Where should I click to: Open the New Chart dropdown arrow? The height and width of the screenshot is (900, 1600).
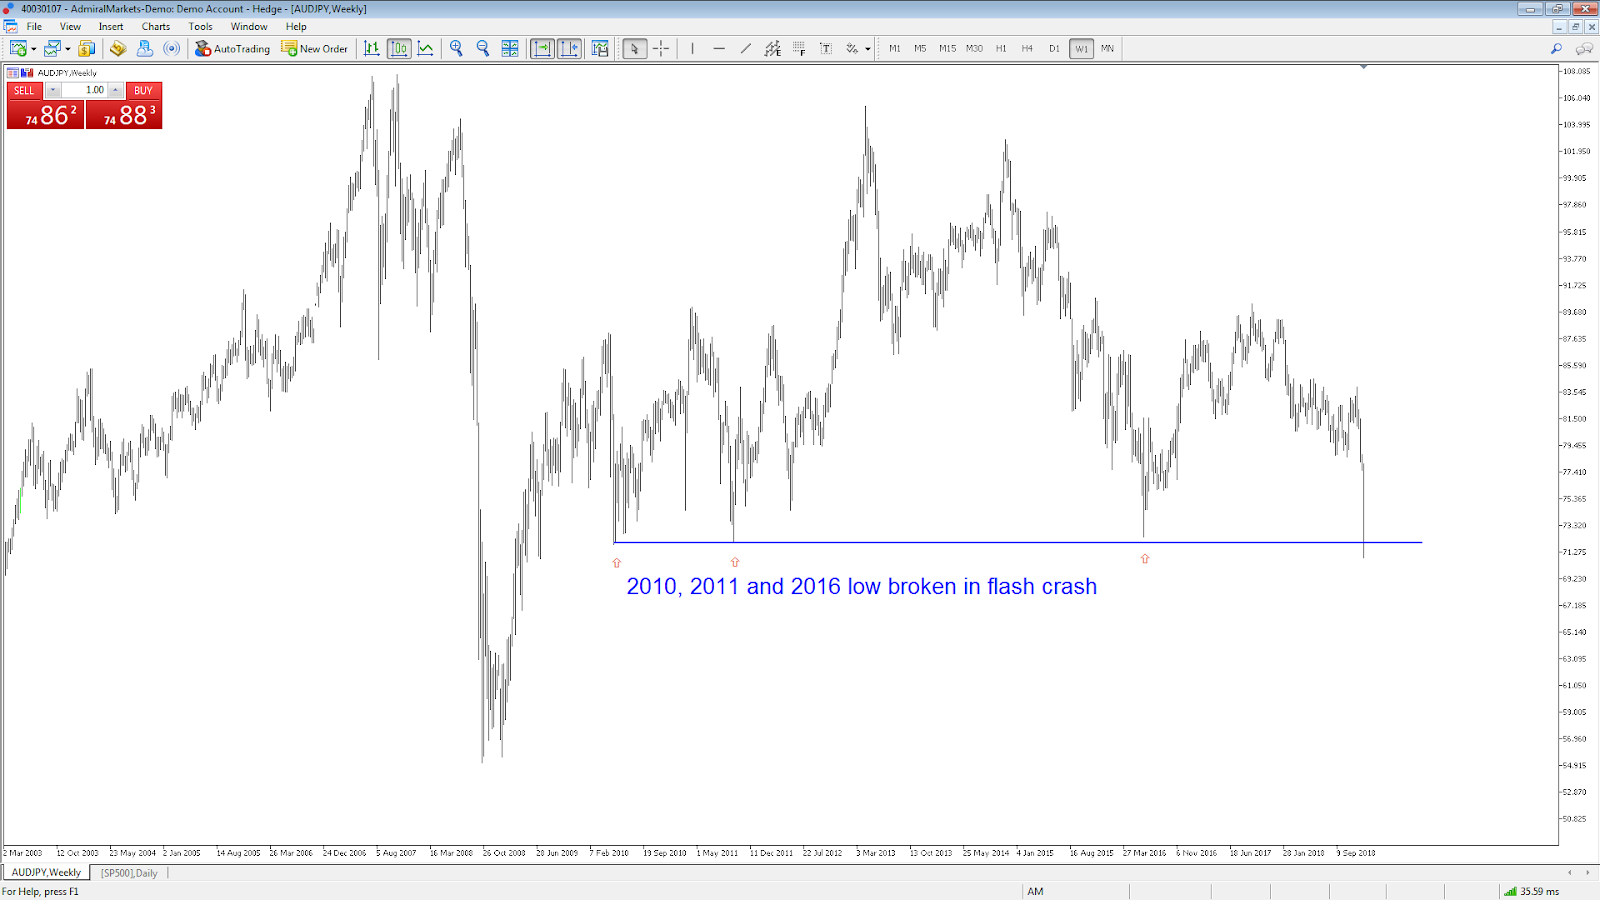click(34, 49)
